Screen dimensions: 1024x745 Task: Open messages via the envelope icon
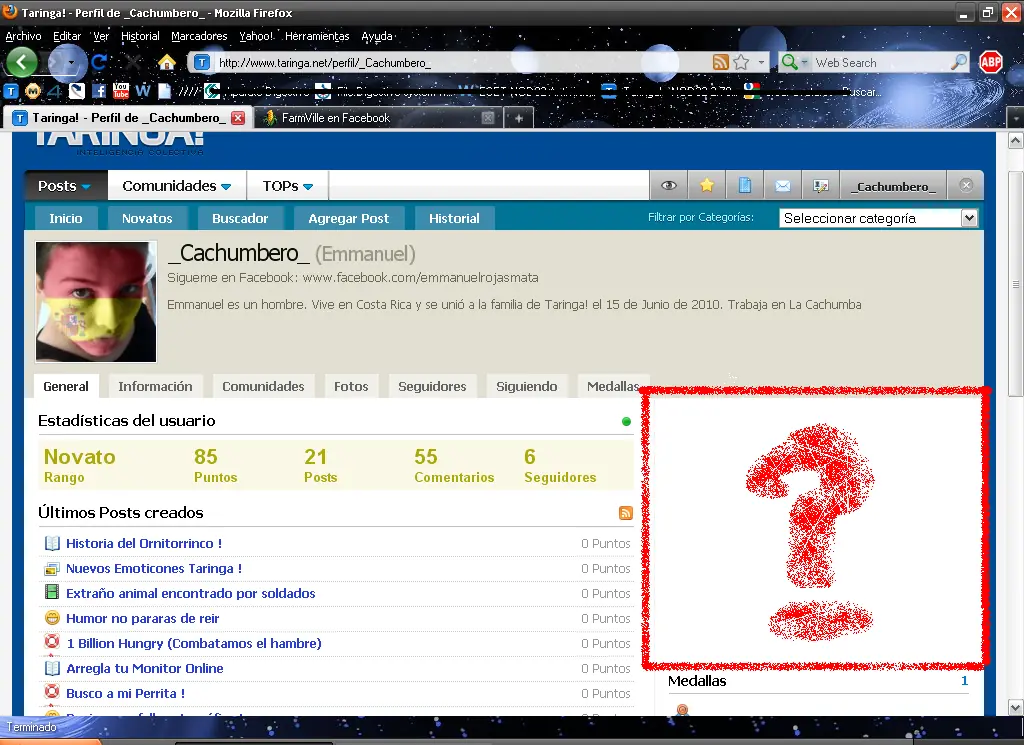(x=782, y=186)
